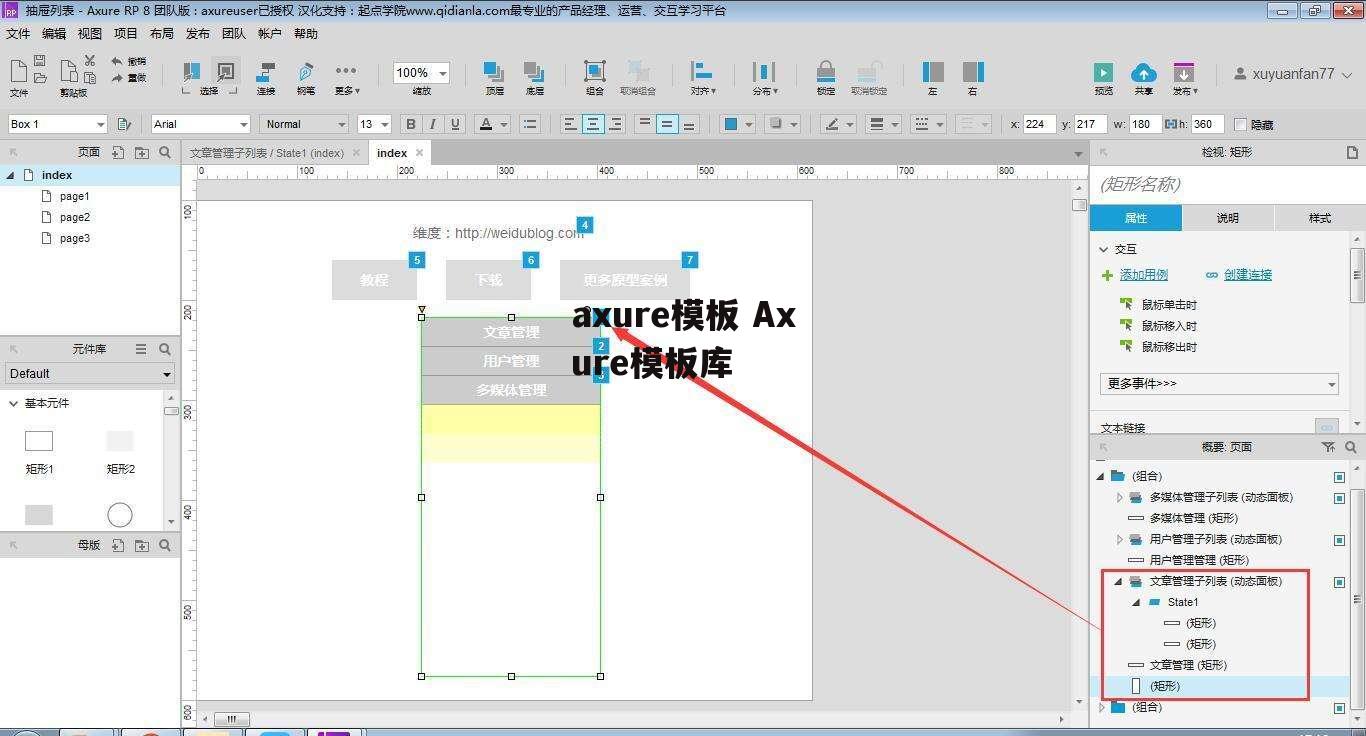Click the Redo arrow (重做)
The width and height of the screenshot is (1366, 736).
117,77
